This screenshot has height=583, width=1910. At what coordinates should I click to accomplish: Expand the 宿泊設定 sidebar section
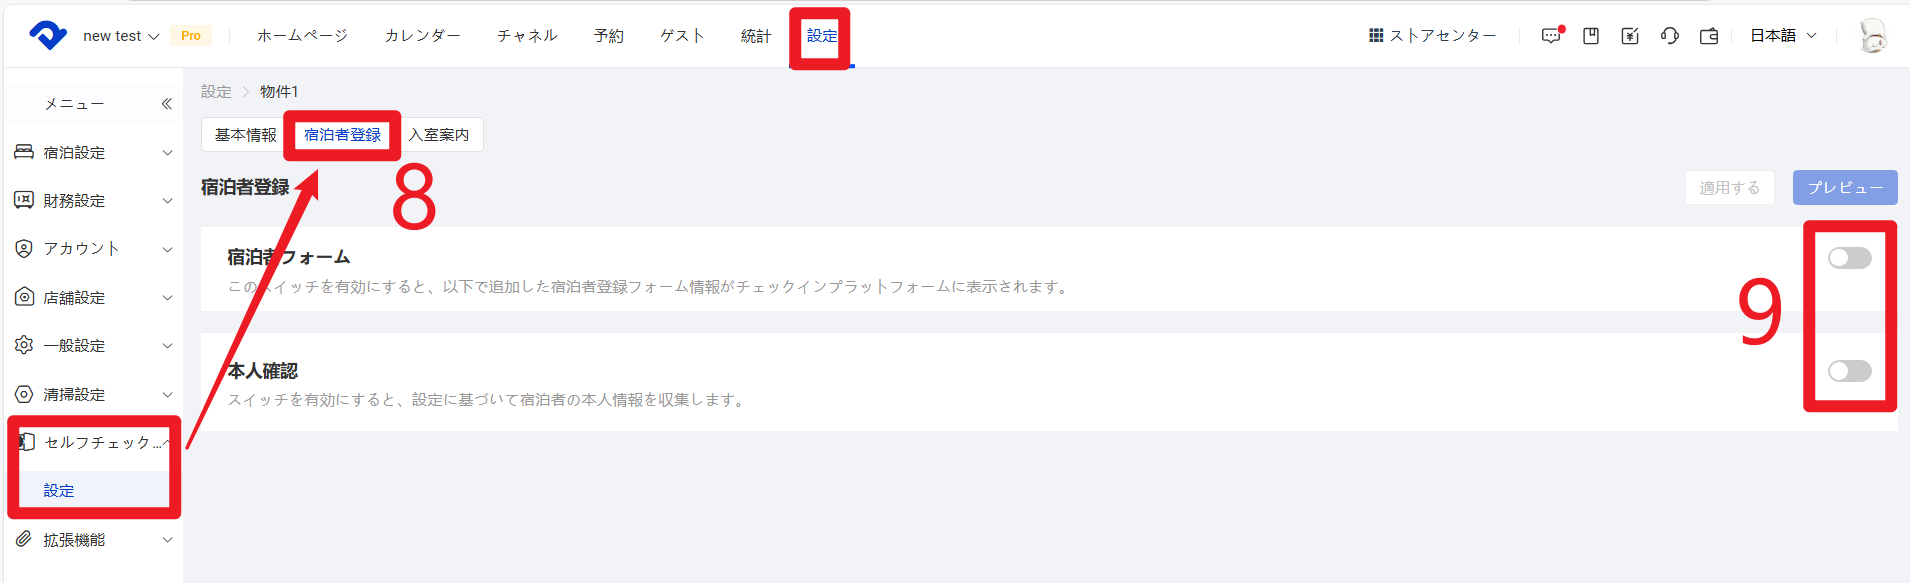coord(93,153)
